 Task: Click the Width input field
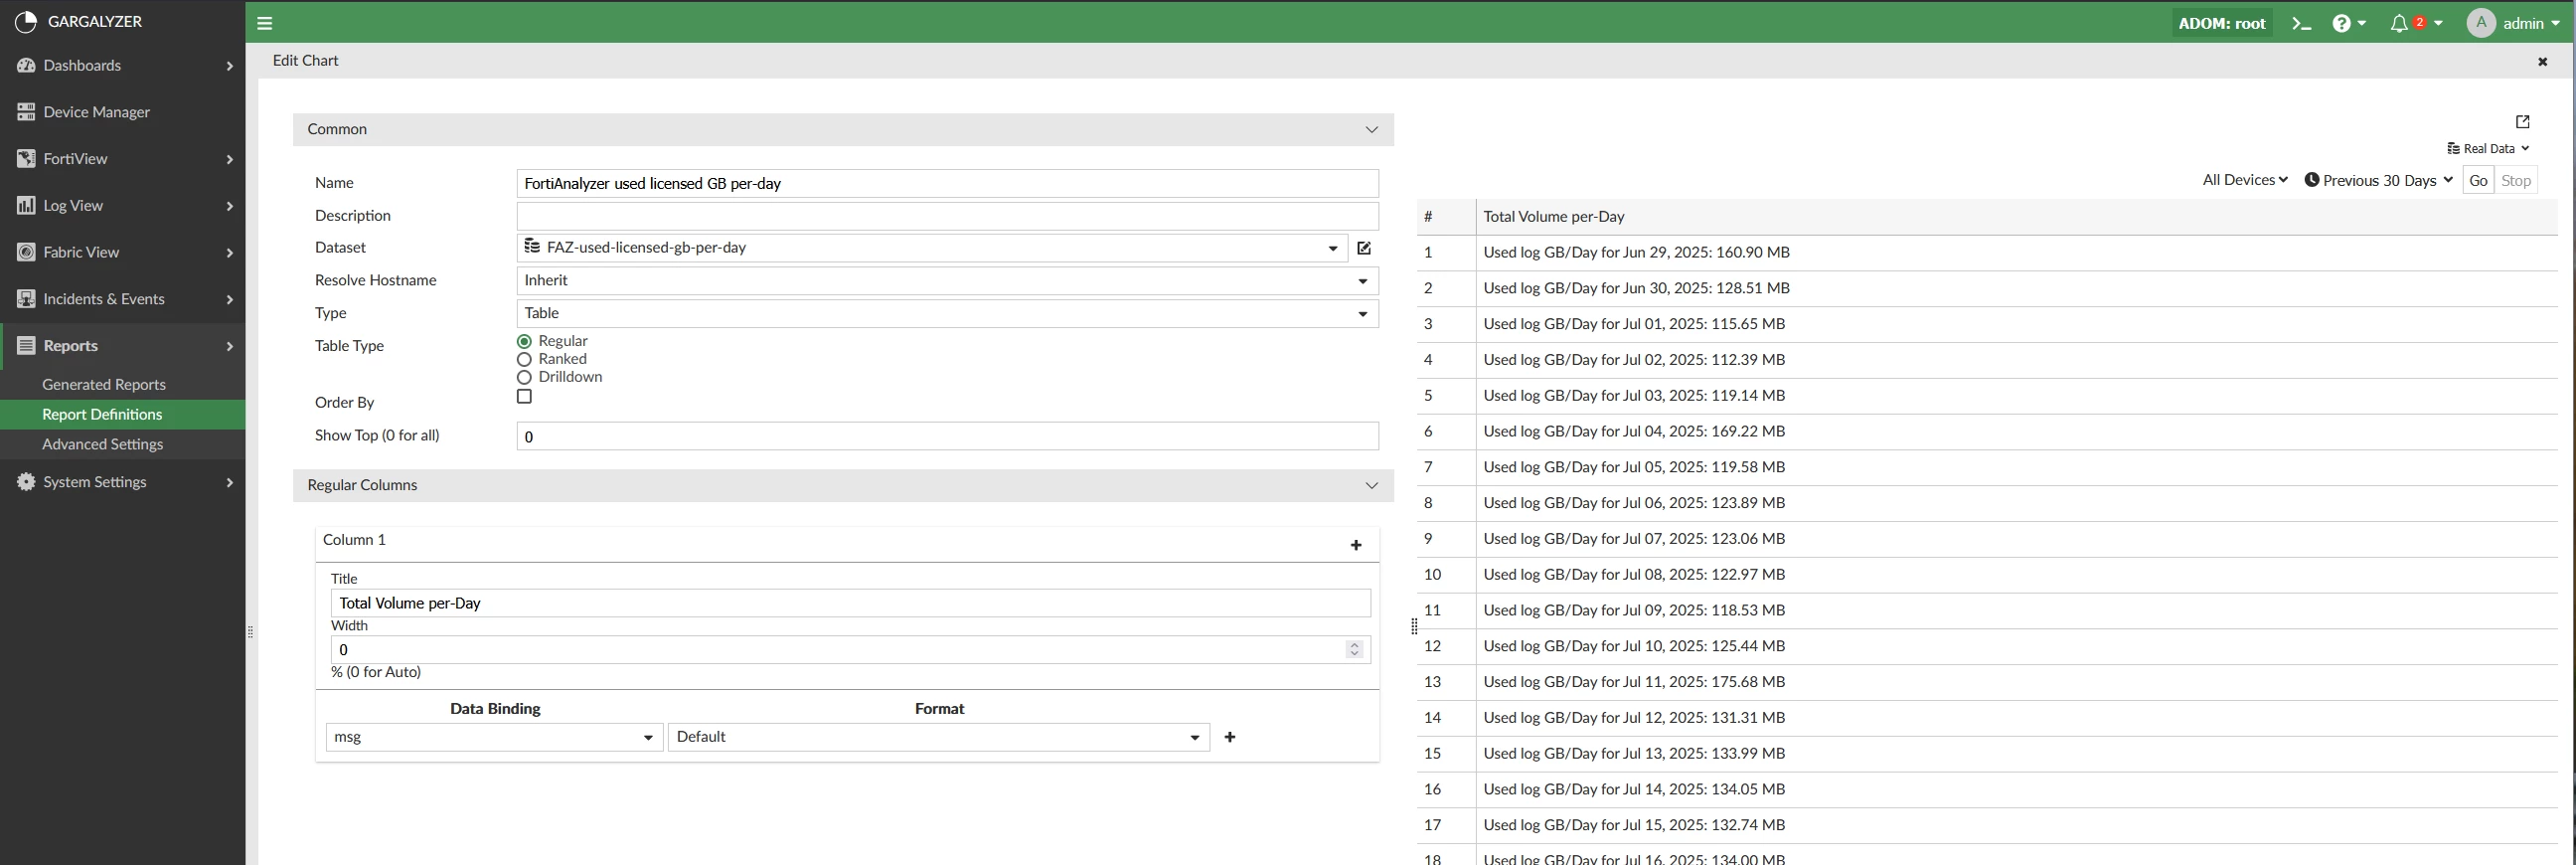[850, 650]
